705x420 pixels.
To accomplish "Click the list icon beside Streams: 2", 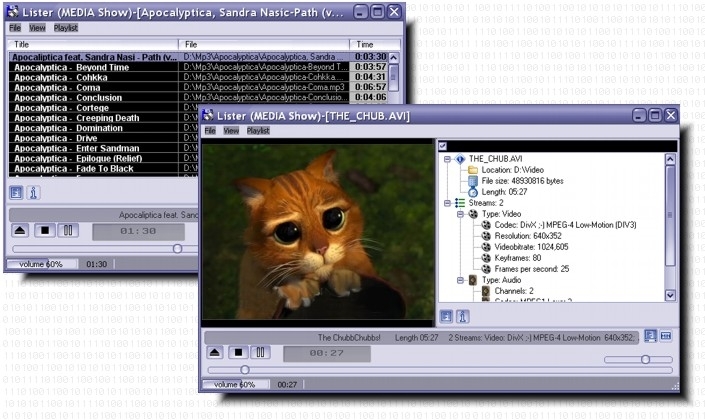I will coord(460,203).
